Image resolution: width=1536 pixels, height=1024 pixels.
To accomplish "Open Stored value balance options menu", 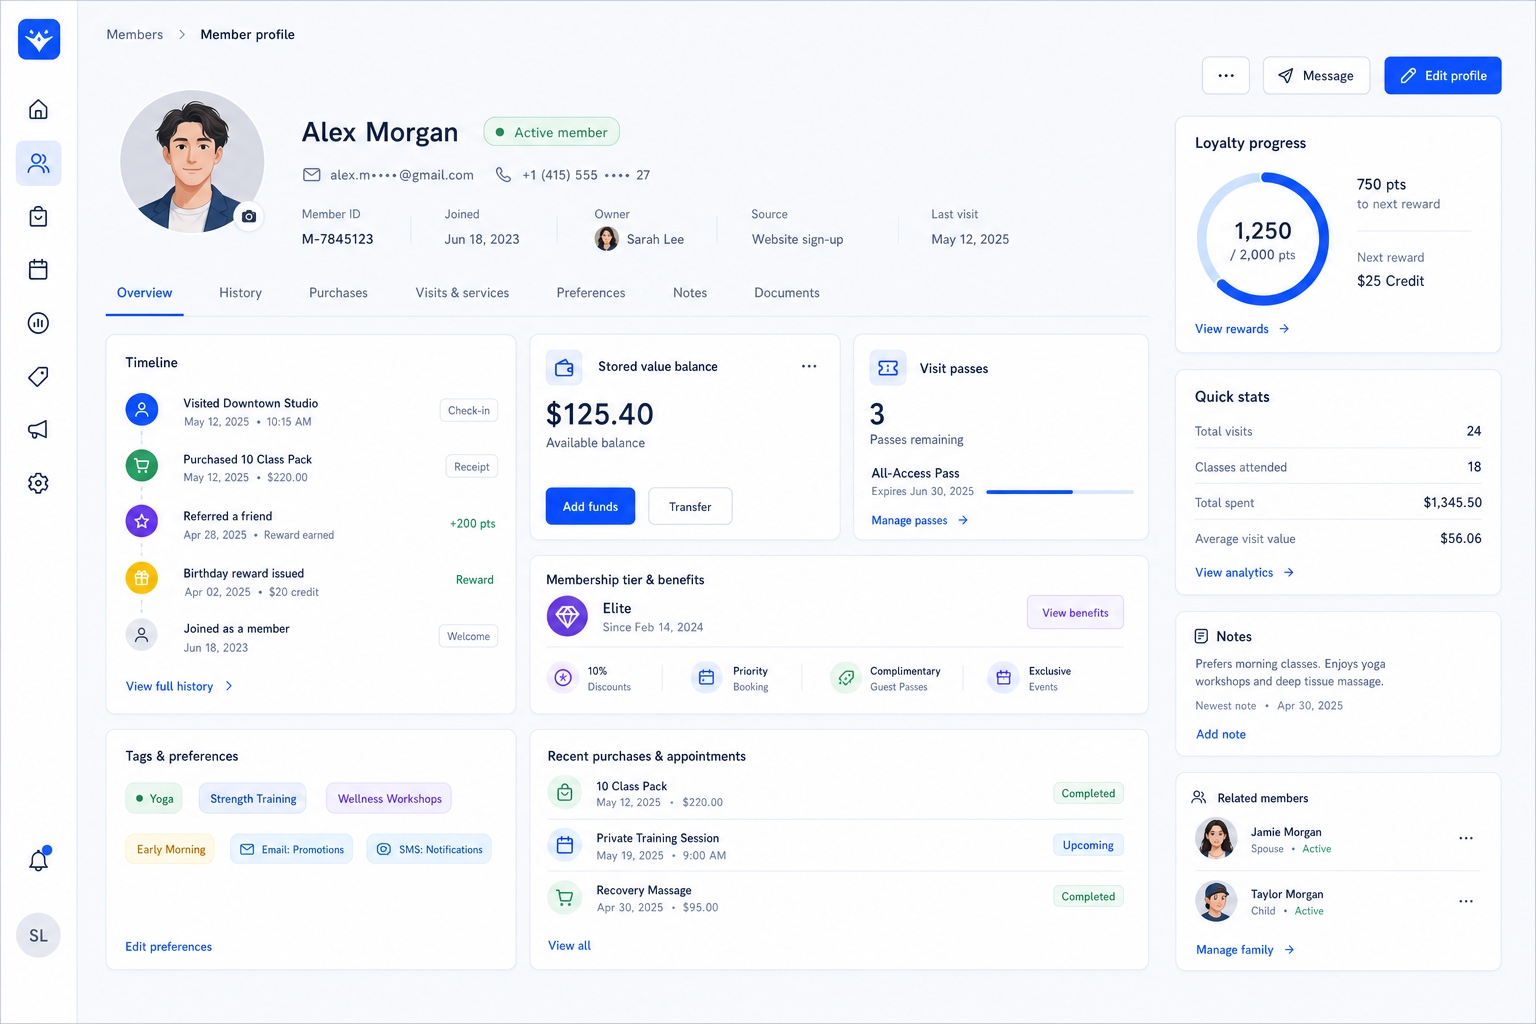I will (809, 367).
